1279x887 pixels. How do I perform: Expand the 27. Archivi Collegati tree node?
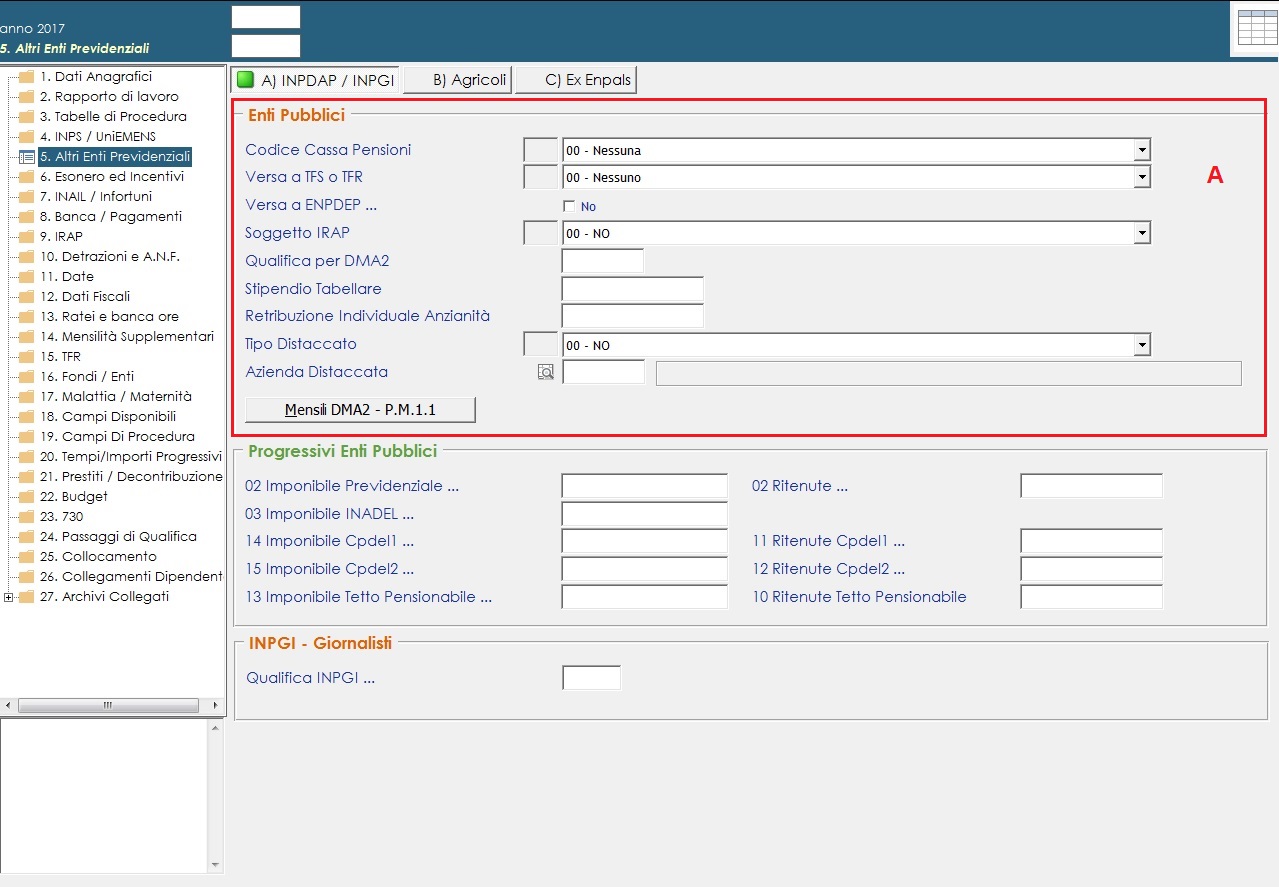9,597
